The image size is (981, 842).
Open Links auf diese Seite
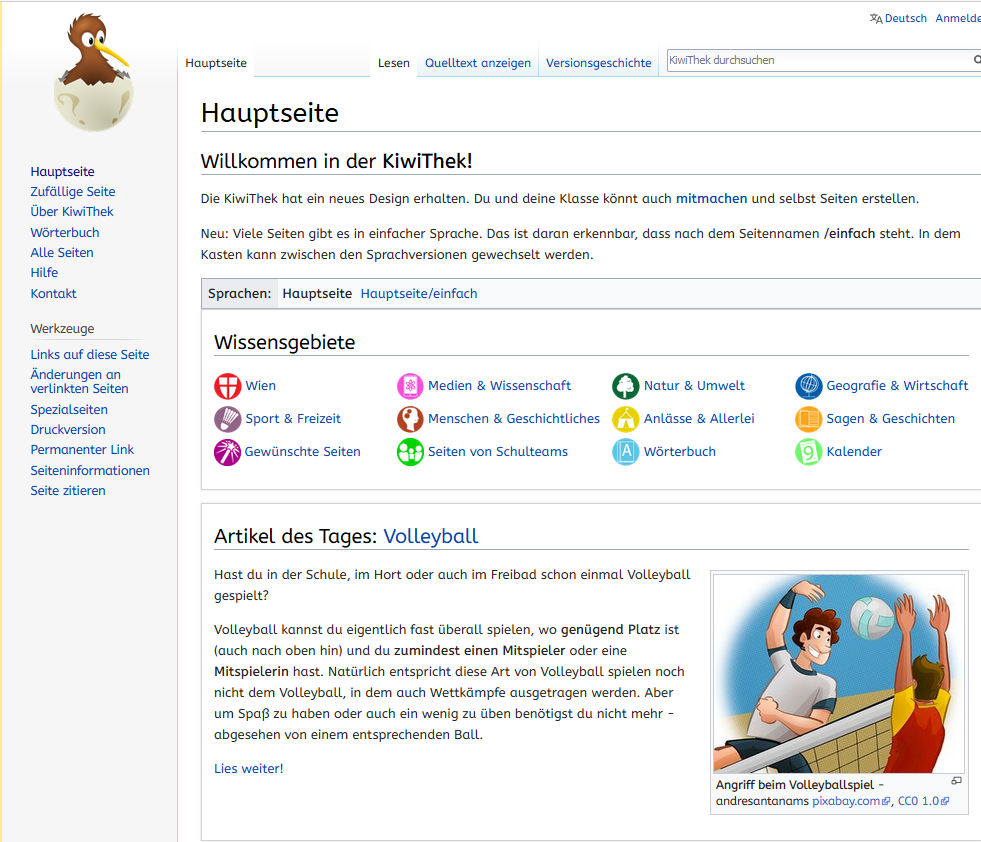coord(90,355)
